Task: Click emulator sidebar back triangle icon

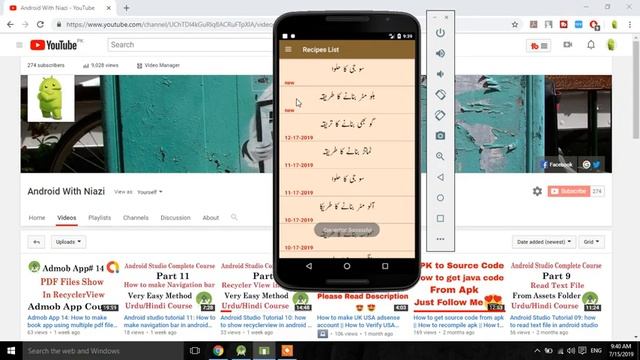Action: (x=440, y=177)
